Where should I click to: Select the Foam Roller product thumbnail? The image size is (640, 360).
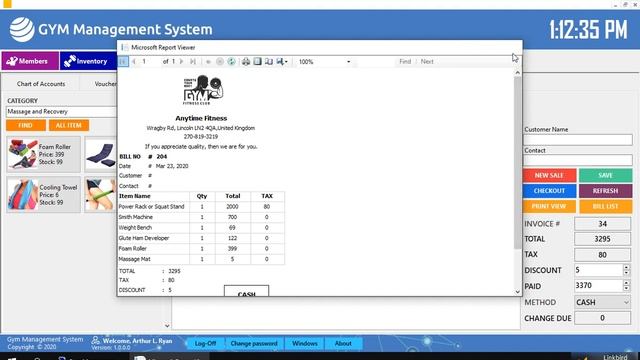click(23, 154)
